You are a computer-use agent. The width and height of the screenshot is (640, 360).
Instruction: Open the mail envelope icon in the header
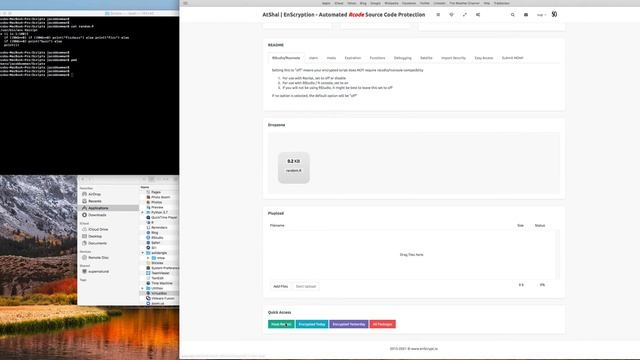click(x=526, y=15)
